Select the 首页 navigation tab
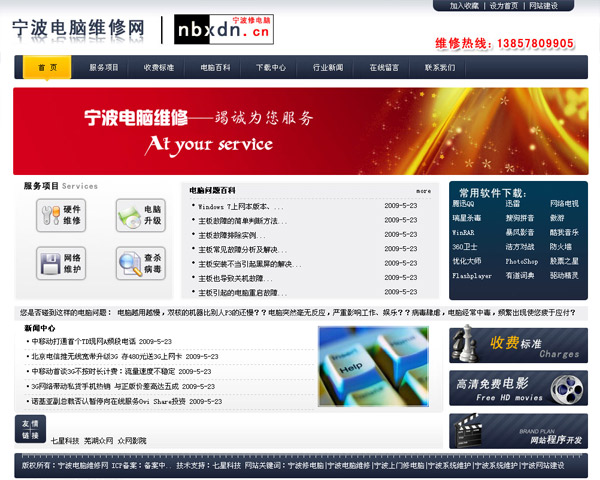This screenshot has width=600, height=480. 47,68
